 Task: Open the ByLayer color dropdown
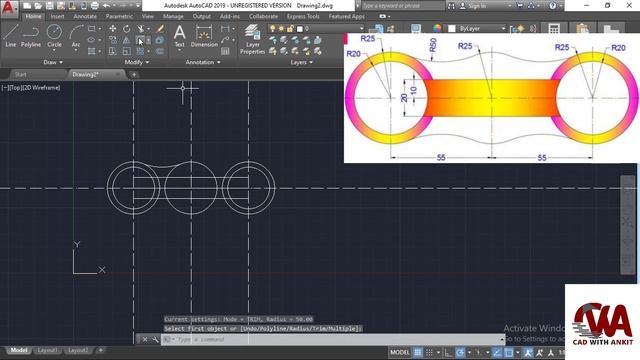pos(503,29)
